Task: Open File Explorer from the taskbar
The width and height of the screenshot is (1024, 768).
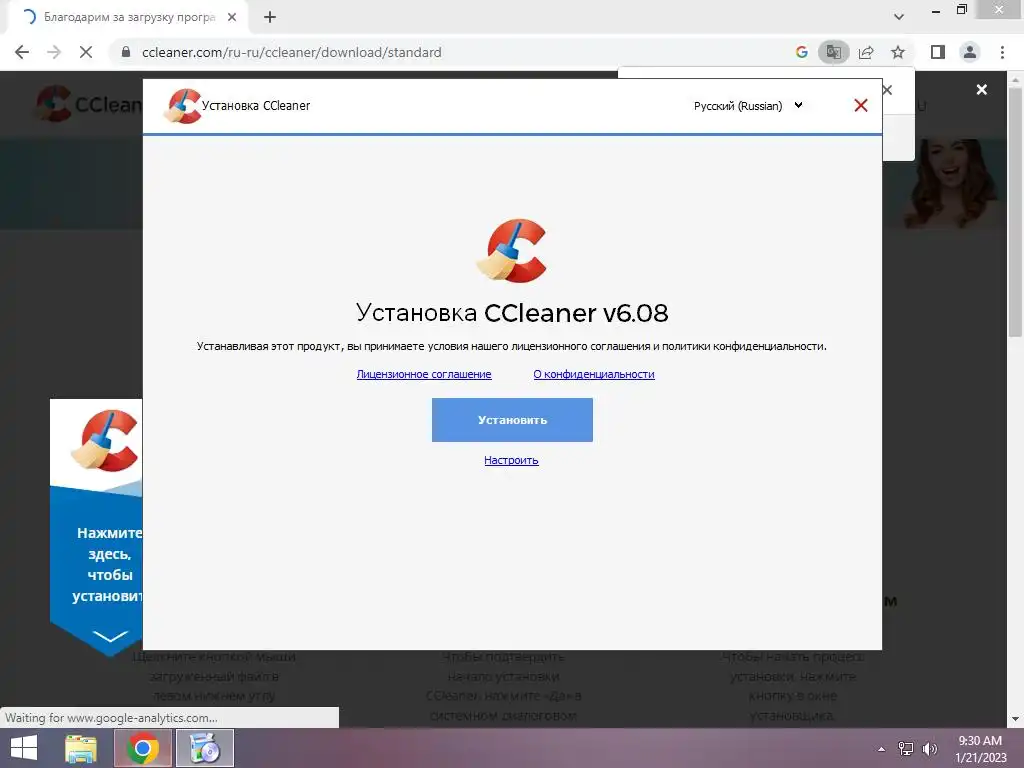Action: click(x=81, y=748)
